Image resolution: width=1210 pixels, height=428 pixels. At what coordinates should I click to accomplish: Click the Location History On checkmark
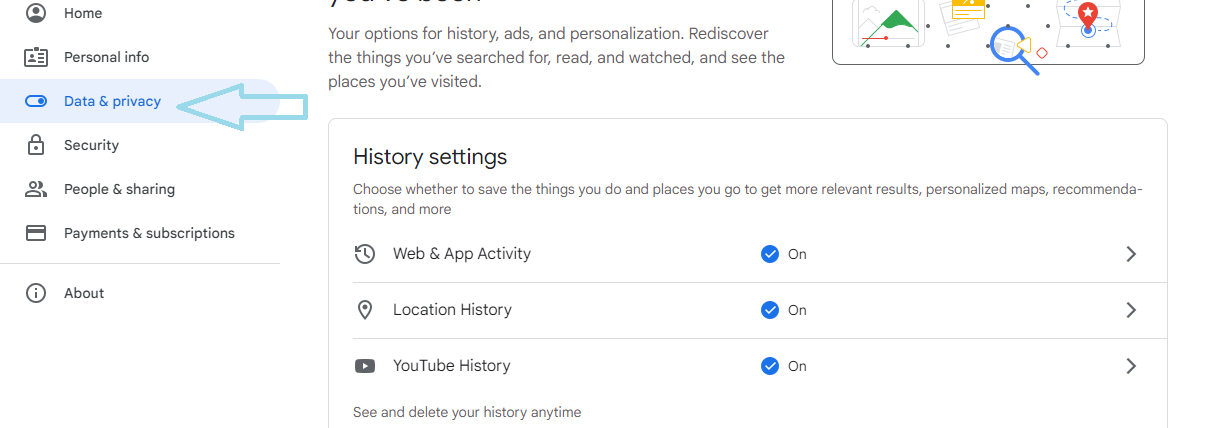click(x=770, y=310)
